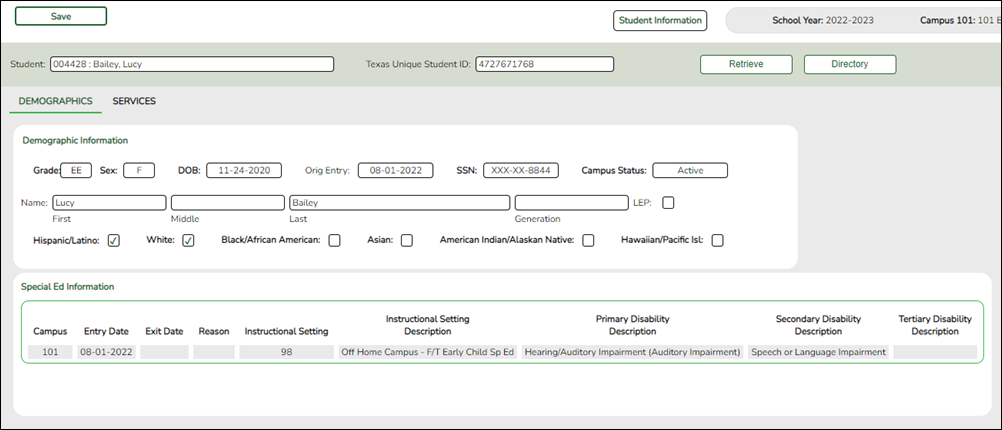1002x430 pixels.
Task: Click the Entry Date cell 08-01-2022
Action: (107, 352)
